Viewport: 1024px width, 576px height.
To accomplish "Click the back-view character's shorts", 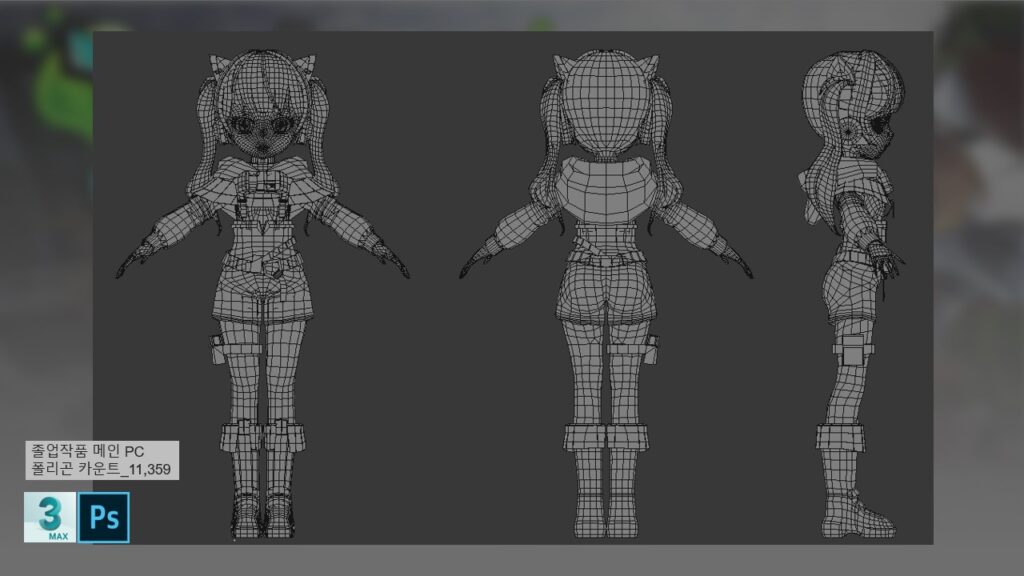I will point(604,285).
